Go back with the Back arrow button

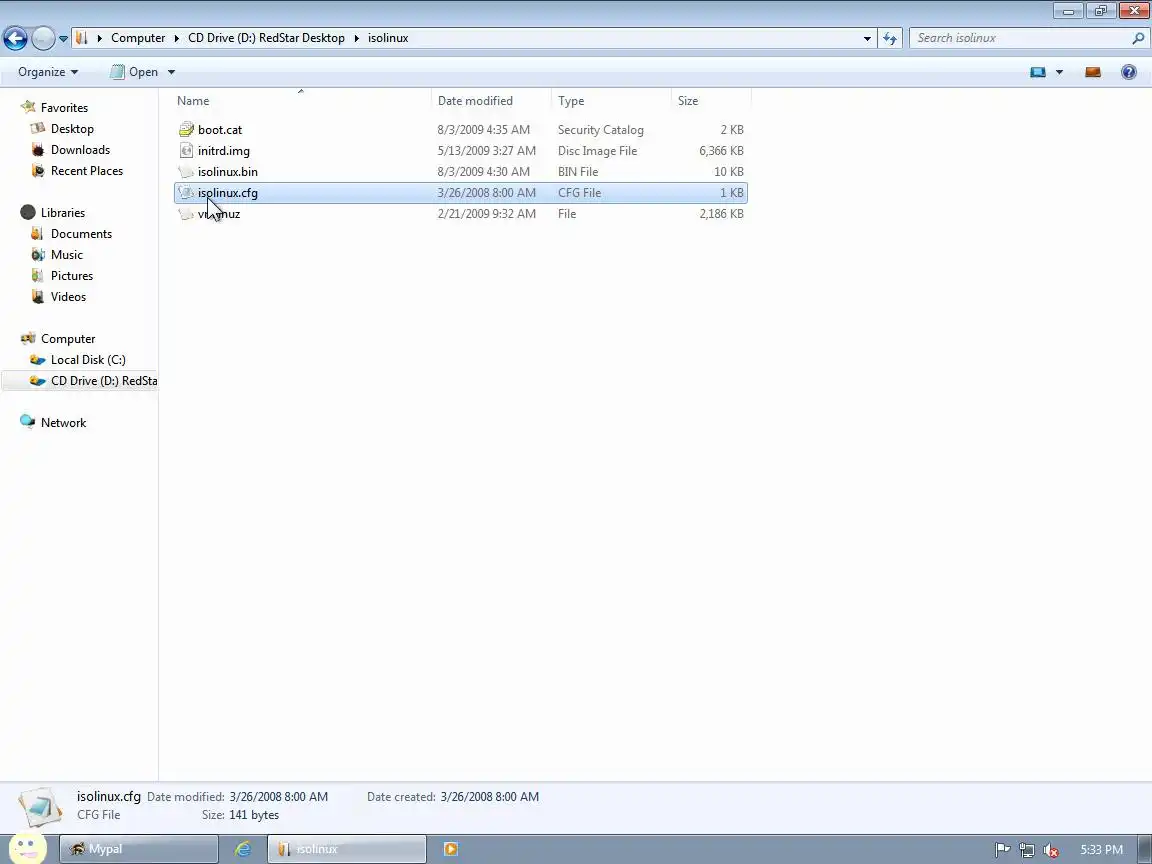(15, 38)
